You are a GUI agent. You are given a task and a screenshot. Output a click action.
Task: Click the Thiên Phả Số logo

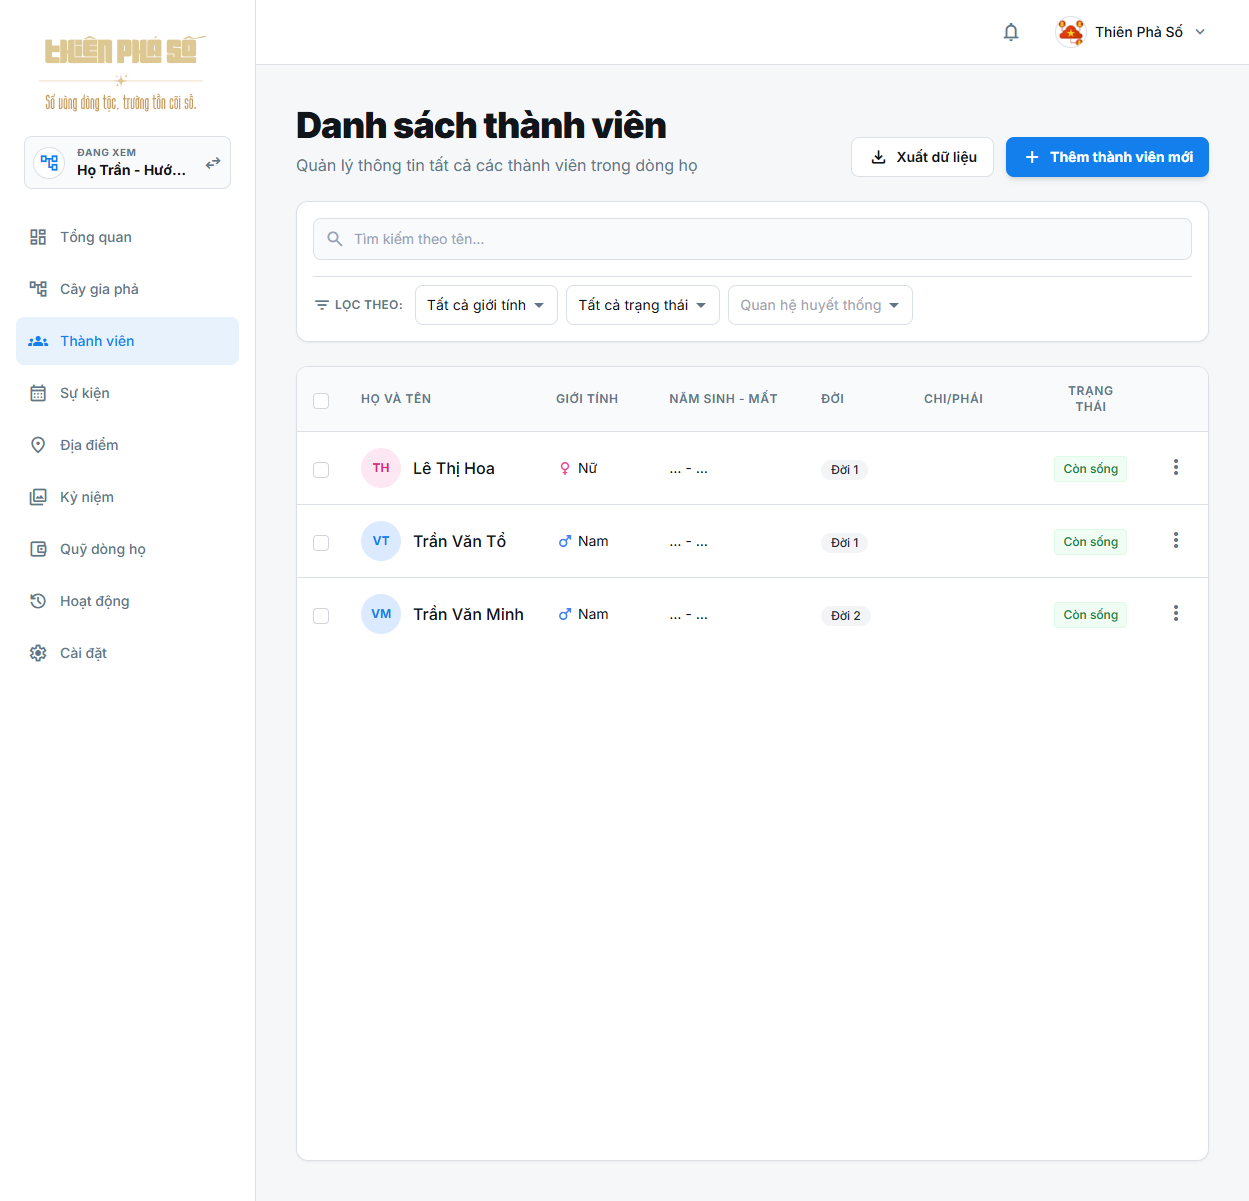click(x=123, y=74)
